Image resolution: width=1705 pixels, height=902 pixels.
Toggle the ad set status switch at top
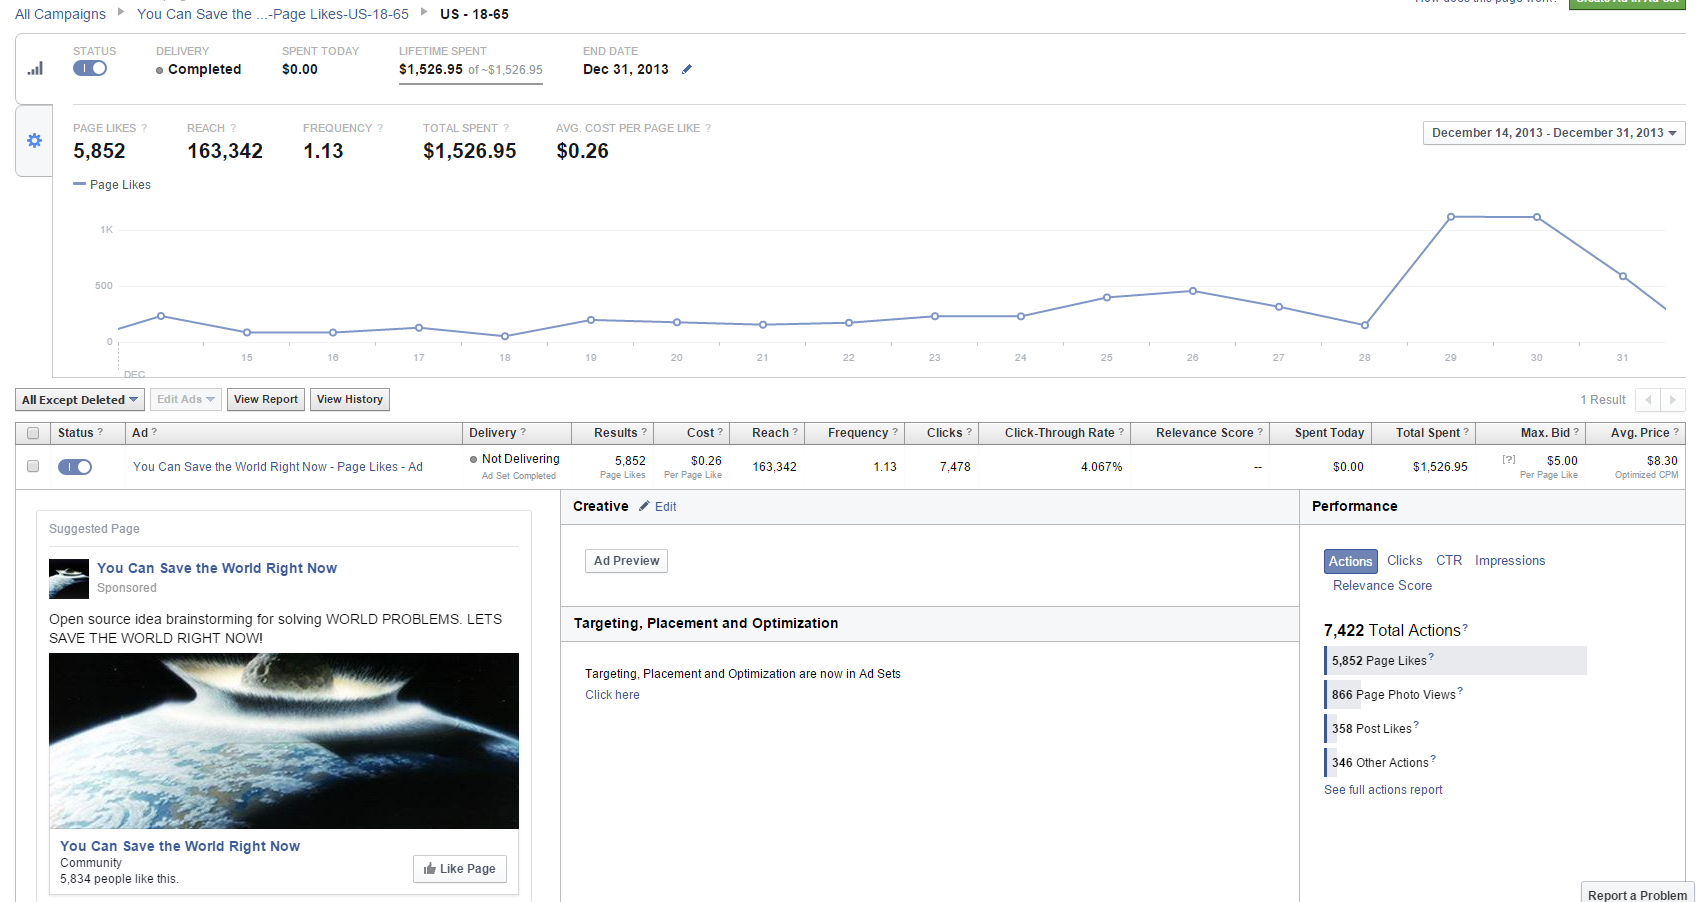(90, 69)
